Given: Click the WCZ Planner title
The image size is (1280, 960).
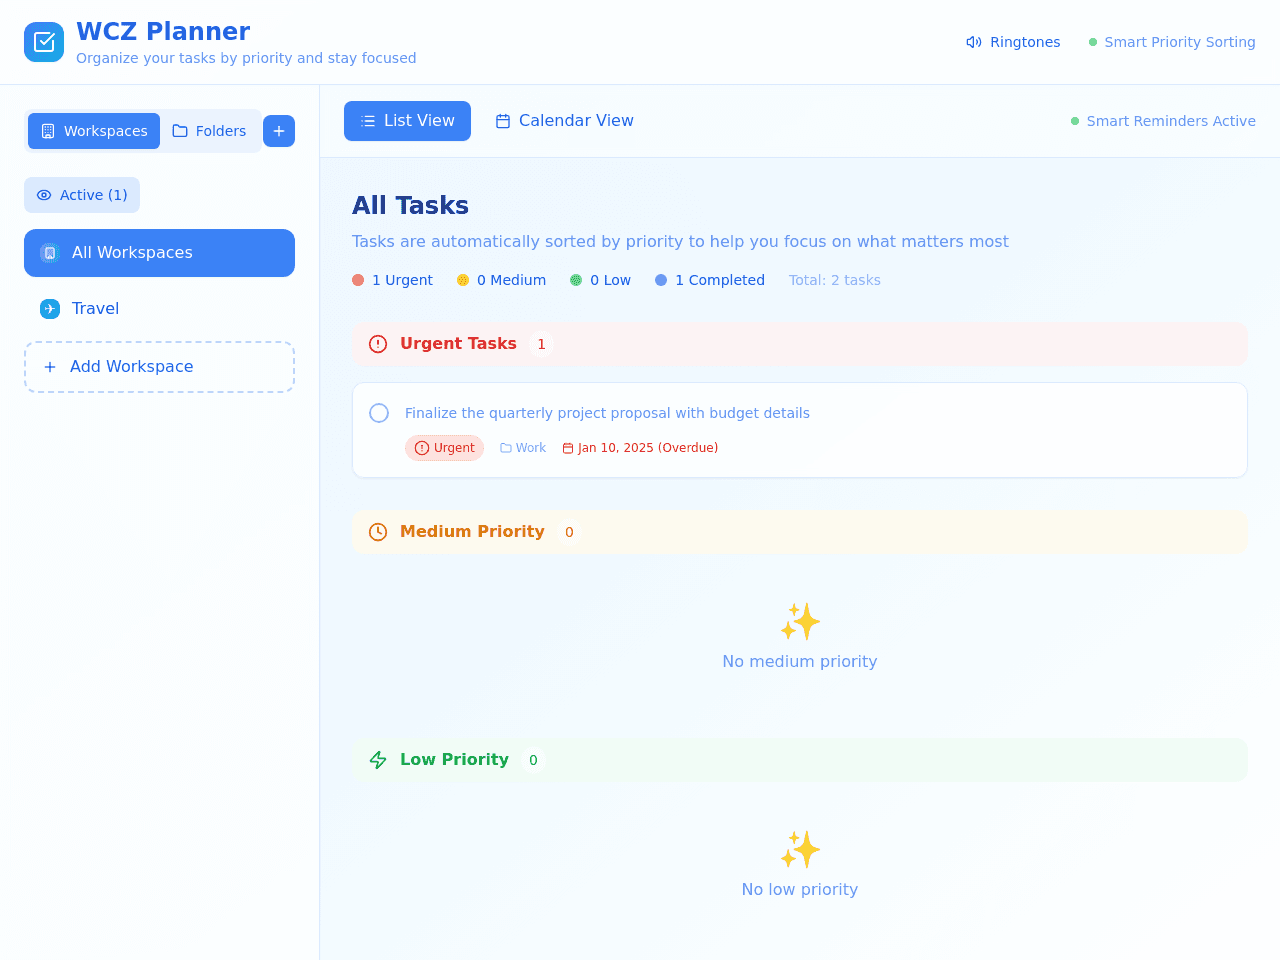Looking at the screenshot, I should [163, 32].
